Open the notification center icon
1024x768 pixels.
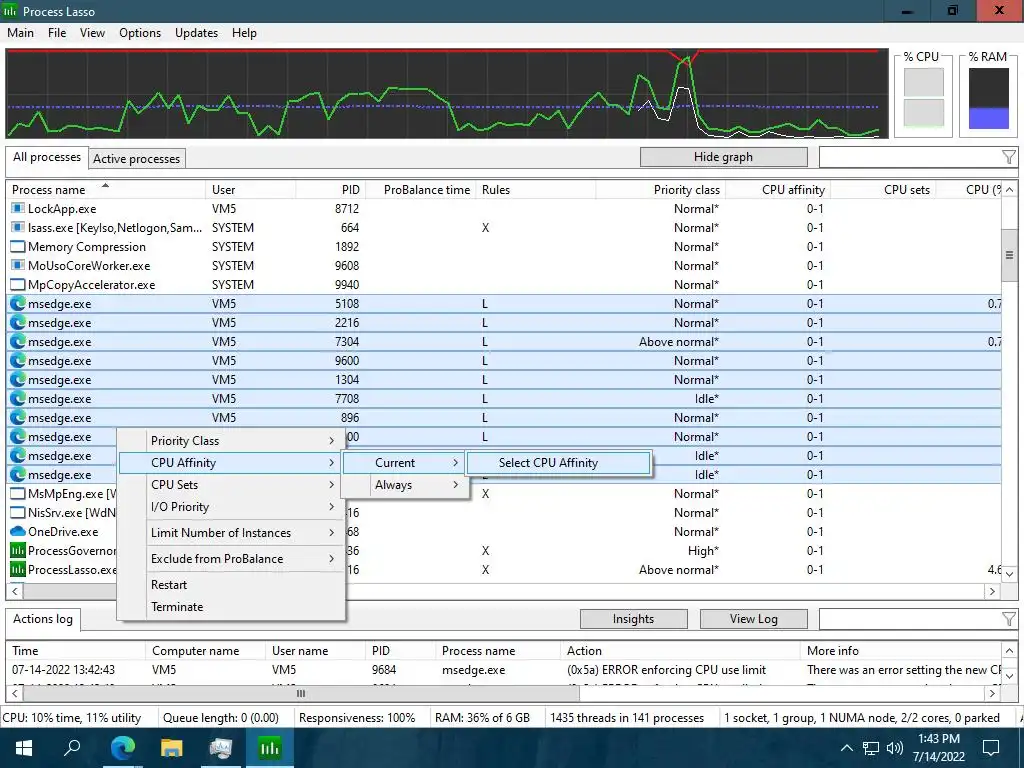[x=991, y=748]
